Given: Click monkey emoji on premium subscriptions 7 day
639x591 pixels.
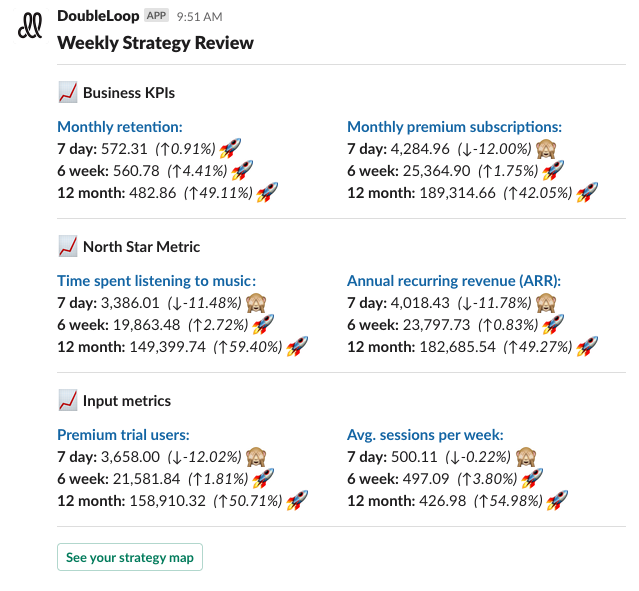Looking at the screenshot, I should 546,149.
